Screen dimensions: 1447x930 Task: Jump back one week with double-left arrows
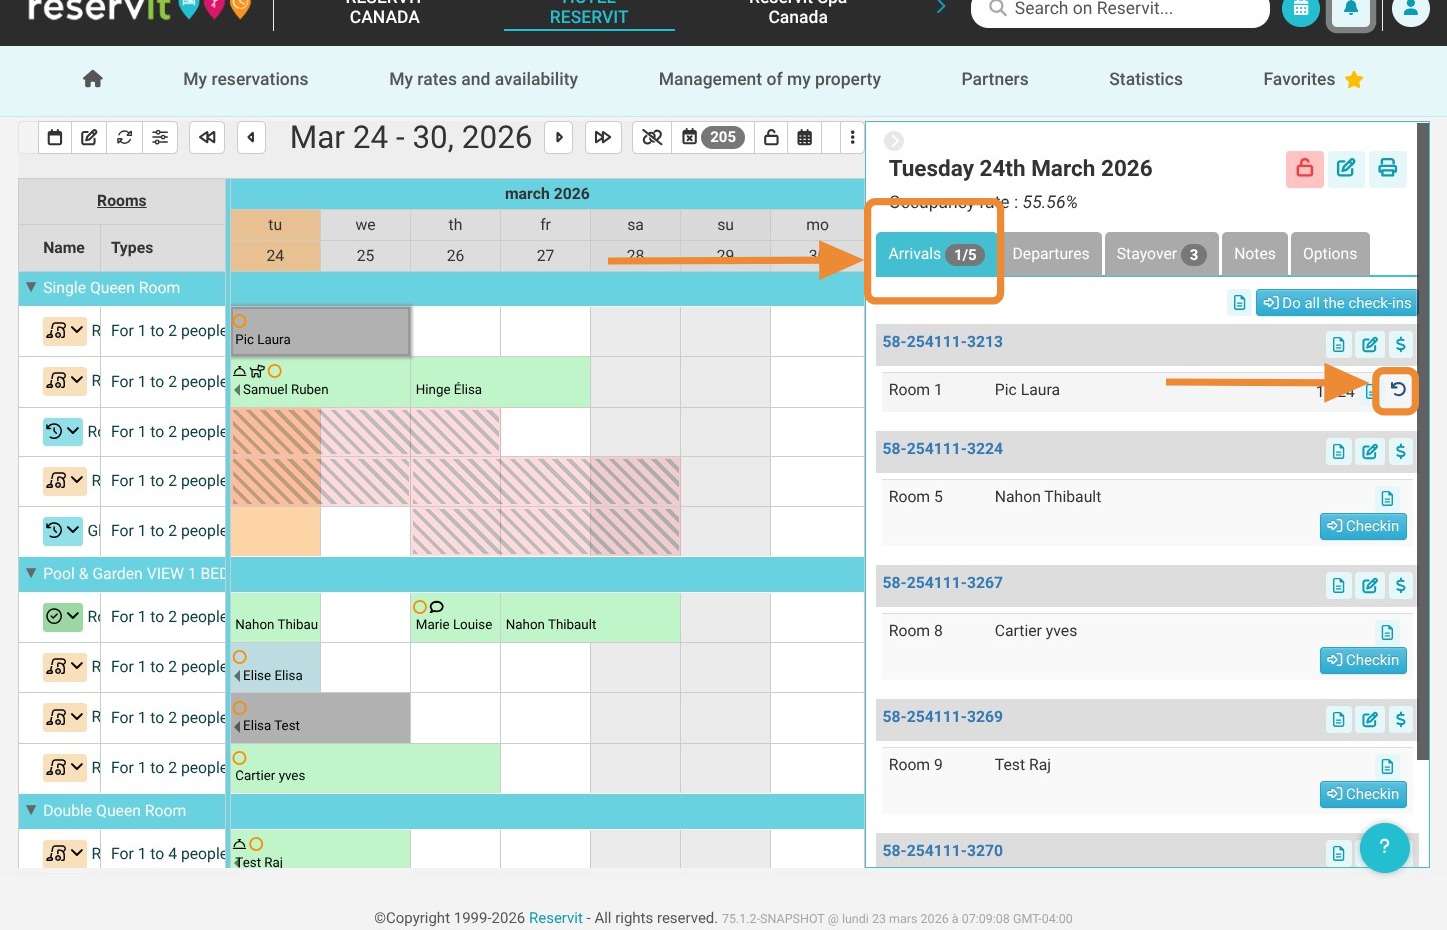tap(207, 137)
